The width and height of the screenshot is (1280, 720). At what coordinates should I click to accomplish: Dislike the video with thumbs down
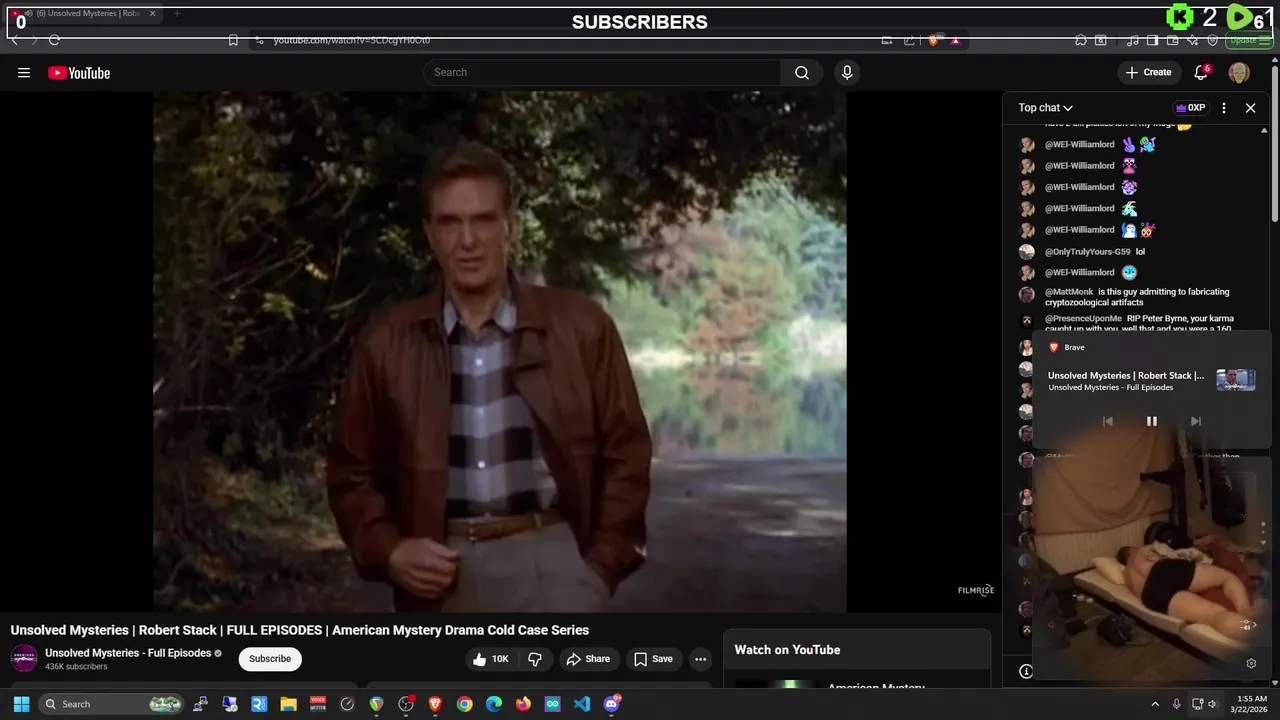point(535,659)
